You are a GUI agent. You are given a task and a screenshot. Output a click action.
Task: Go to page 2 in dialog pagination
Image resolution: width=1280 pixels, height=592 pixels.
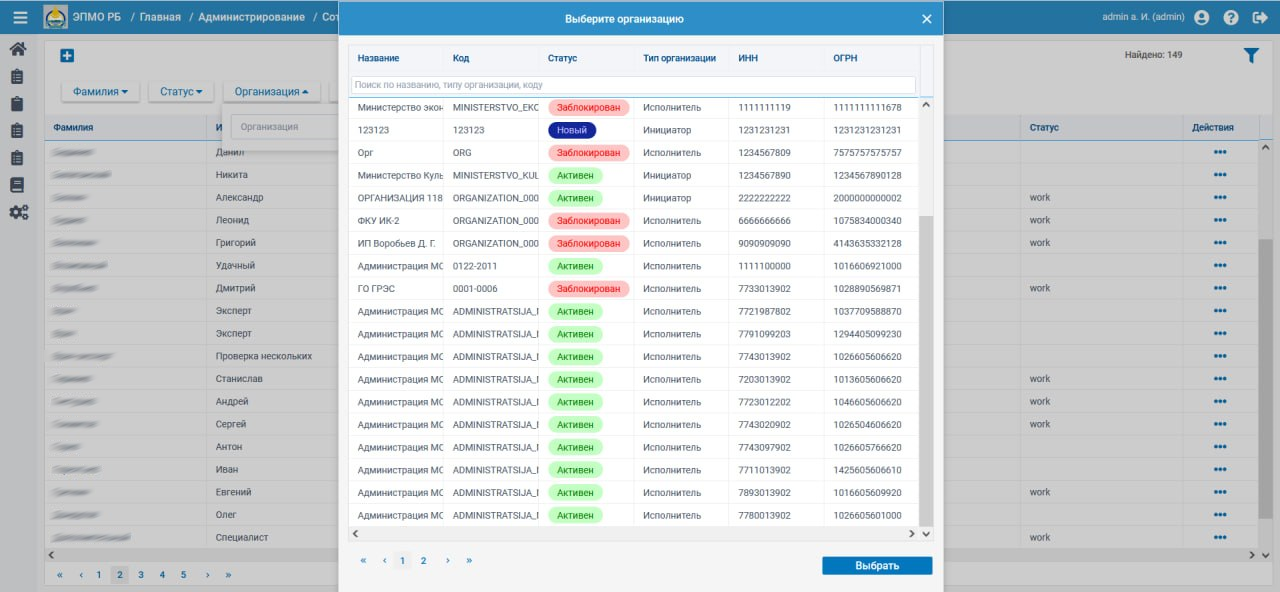pos(423,561)
